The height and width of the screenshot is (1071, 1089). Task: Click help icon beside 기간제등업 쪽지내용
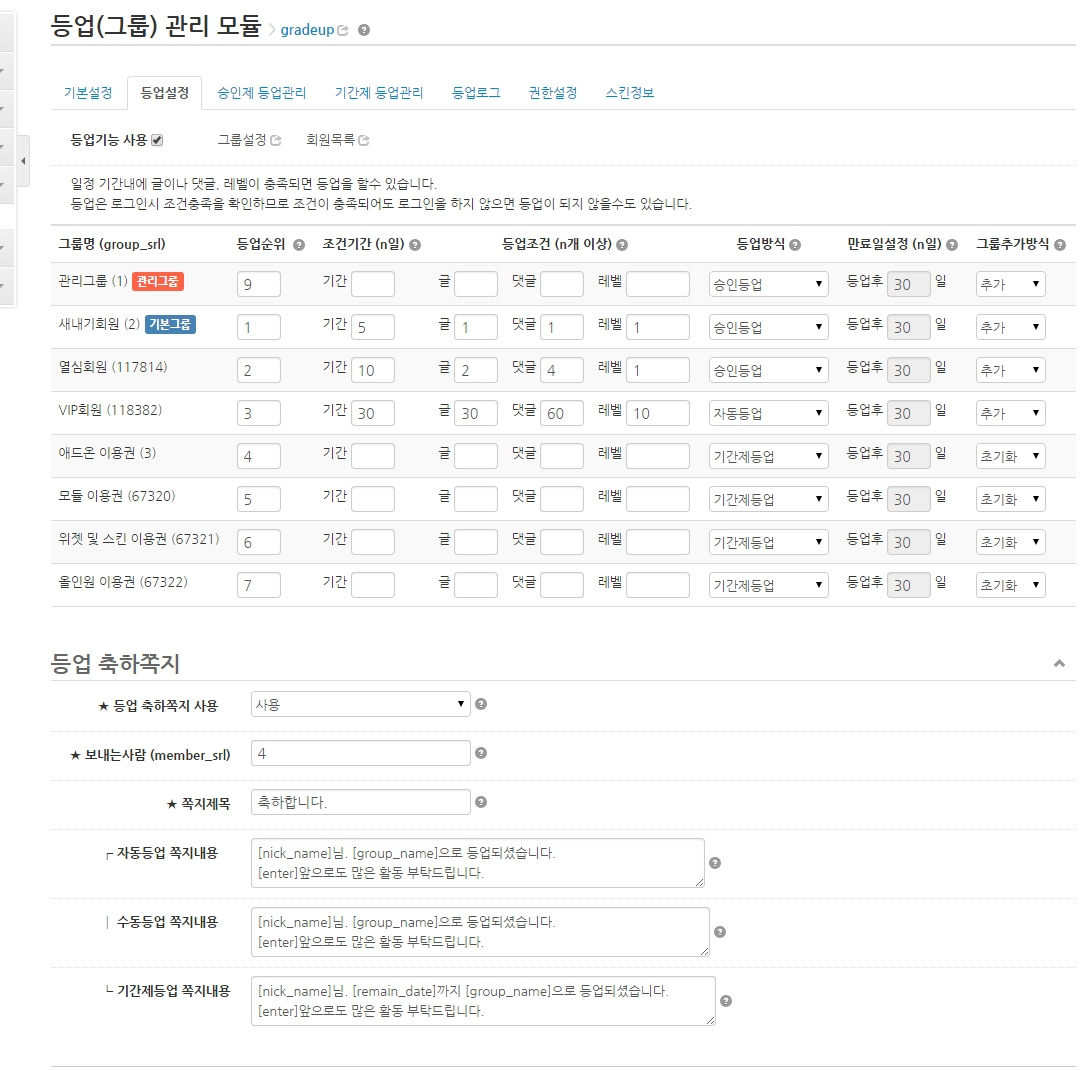pos(726,1001)
